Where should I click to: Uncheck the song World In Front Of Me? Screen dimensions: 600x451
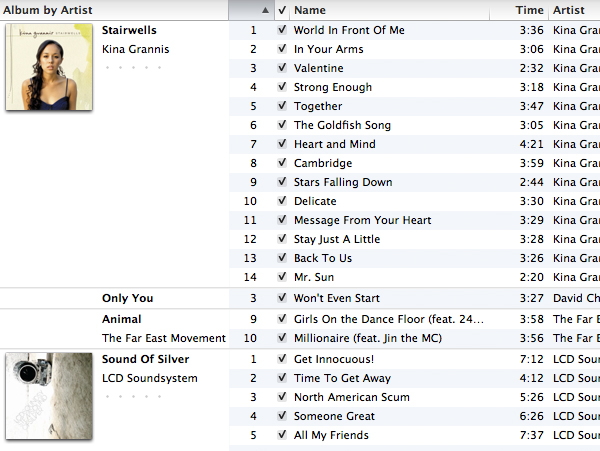pyautogui.click(x=282, y=30)
